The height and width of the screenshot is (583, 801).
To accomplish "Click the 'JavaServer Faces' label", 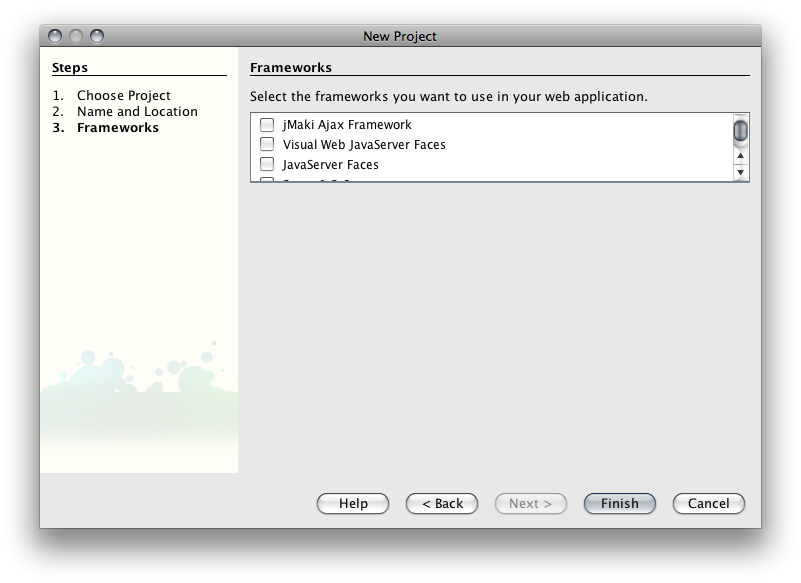I will [x=331, y=165].
